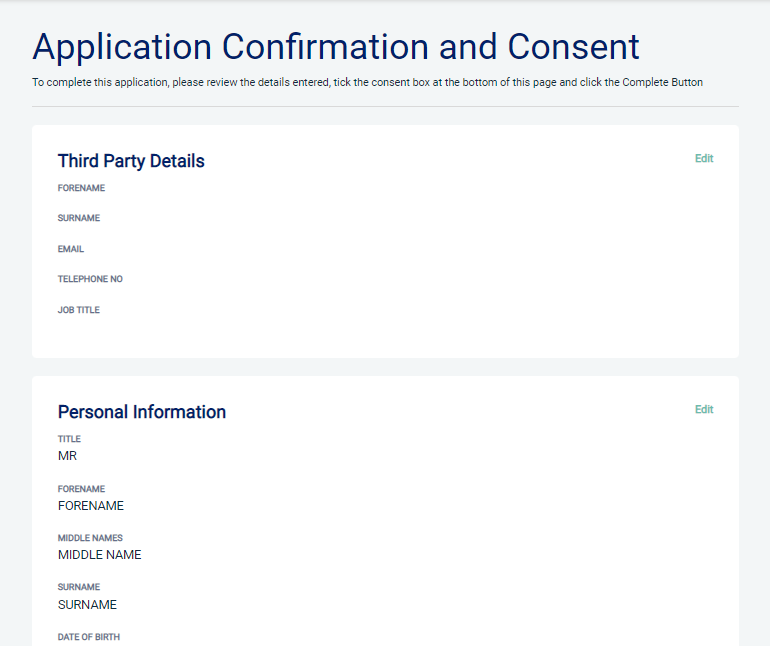The height and width of the screenshot is (646, 770).
Task: Click SURNAME label under Third Party Details
Action: (x=79, y=218)
